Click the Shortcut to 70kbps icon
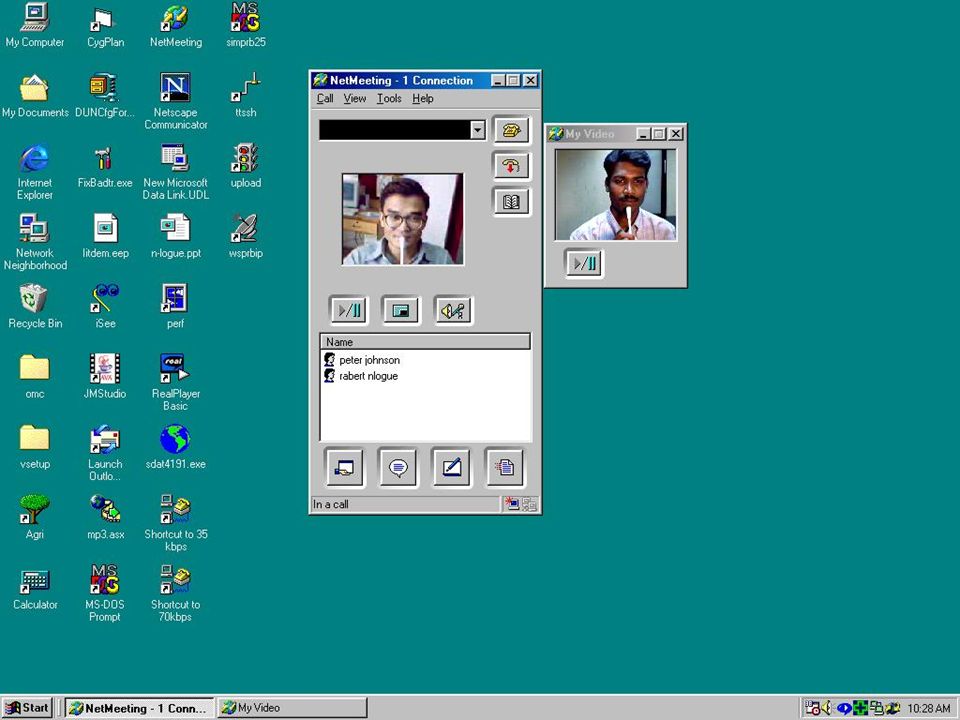The width and height of the screenshot is (960, 720). coord(176,594)
